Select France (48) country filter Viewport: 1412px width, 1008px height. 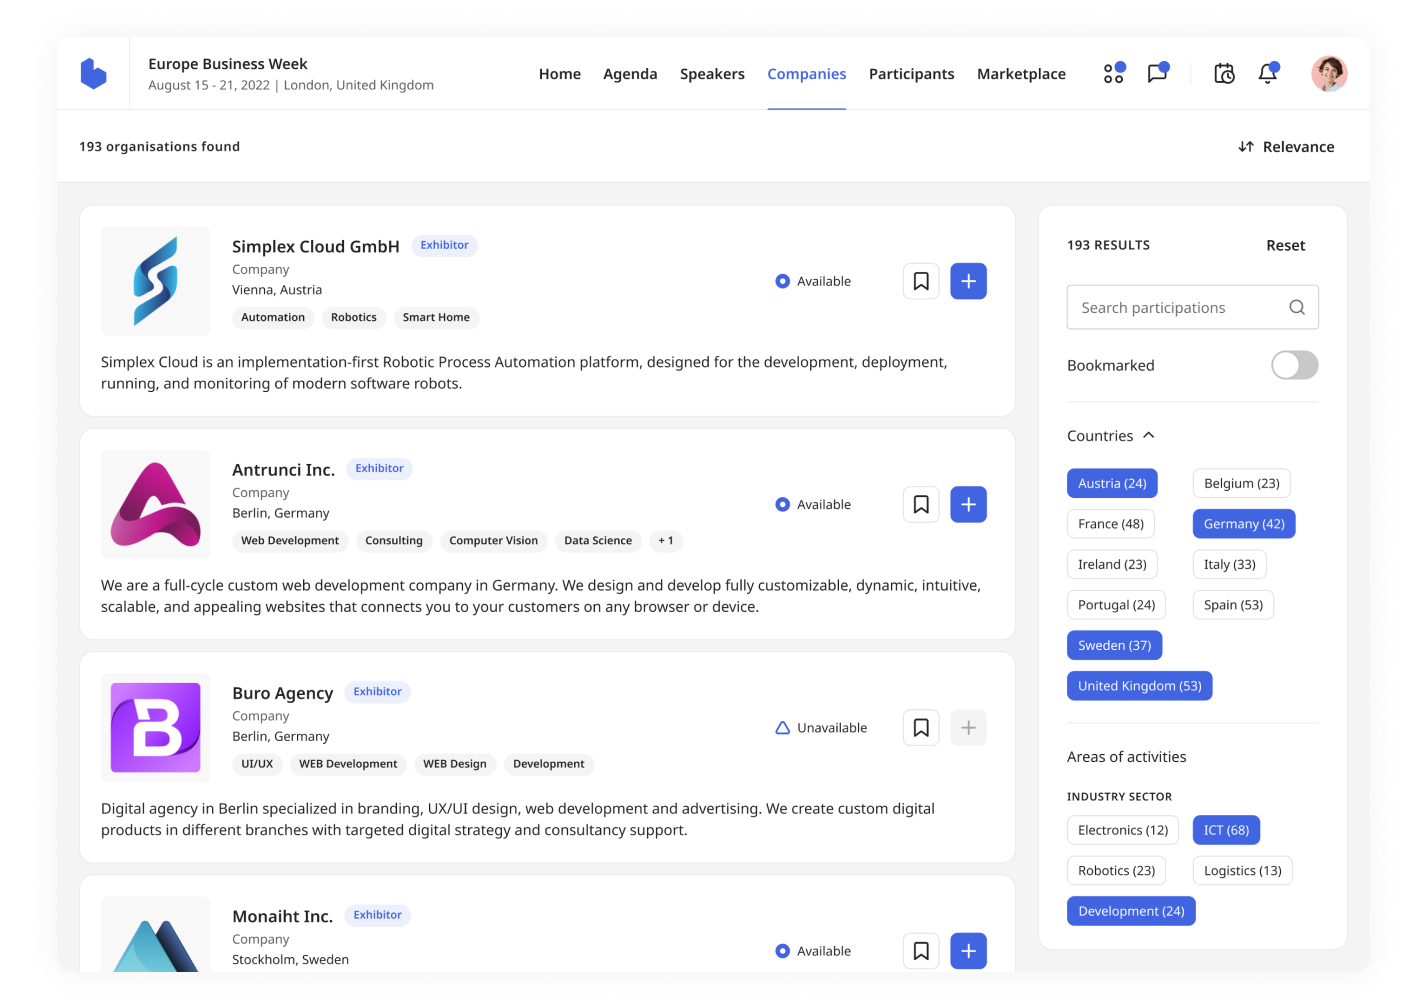pyautogui.click(x=1110, y=524)
